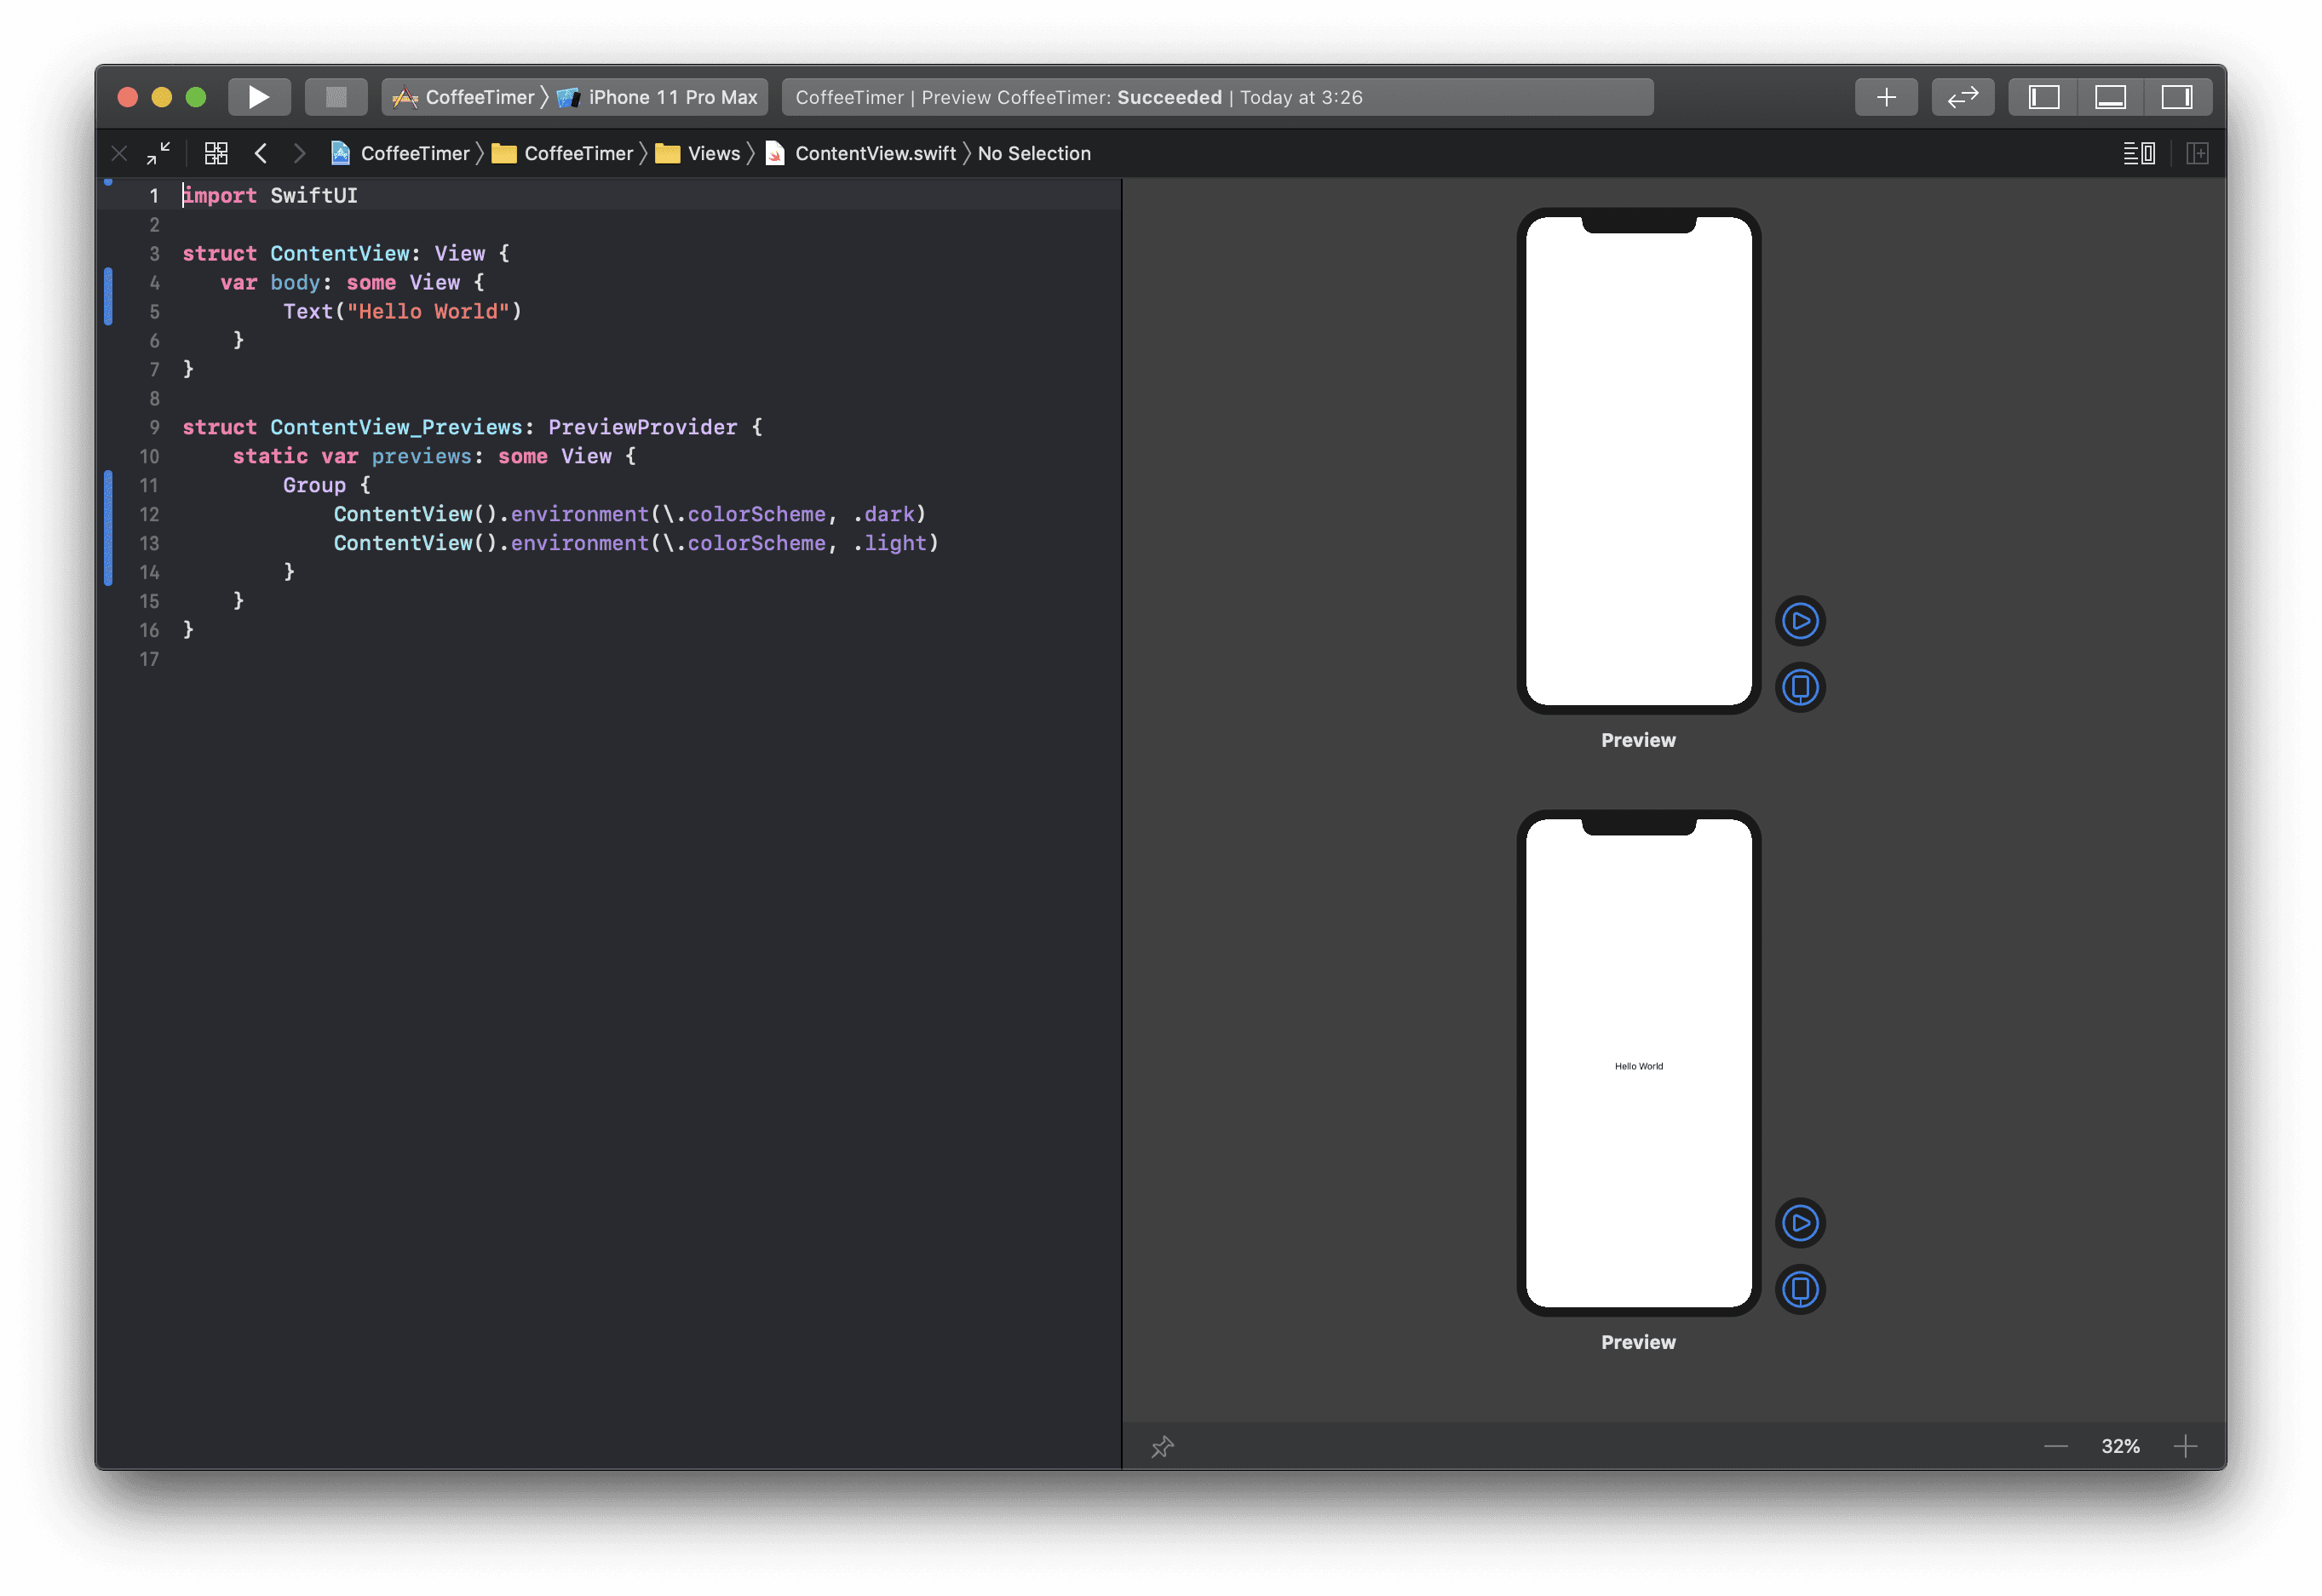Toggle the left navigator panel
Screen dimensions: 2322x1596
(2043, 97)
